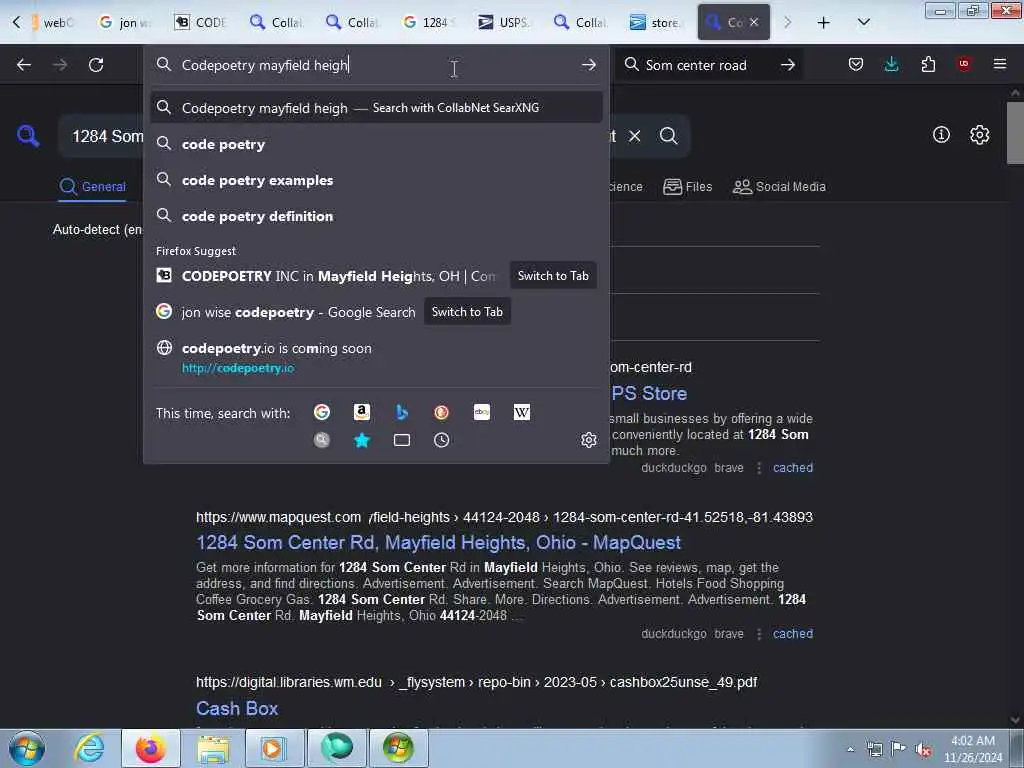
Task: Select 'Search with CollabNet SearXNG' suggestion
Action: click(x=376, y=108)
